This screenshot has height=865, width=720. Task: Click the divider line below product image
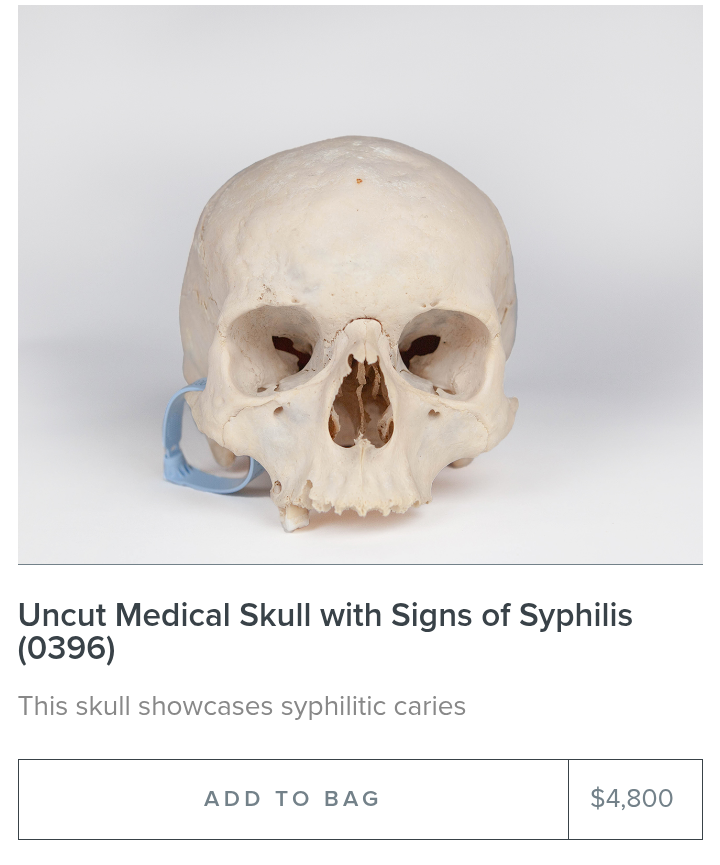[360, 564]
